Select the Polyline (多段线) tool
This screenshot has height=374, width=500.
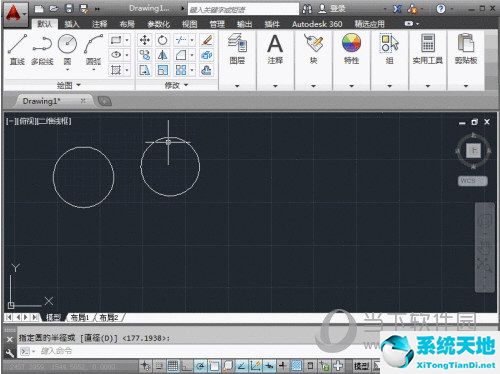42,49
